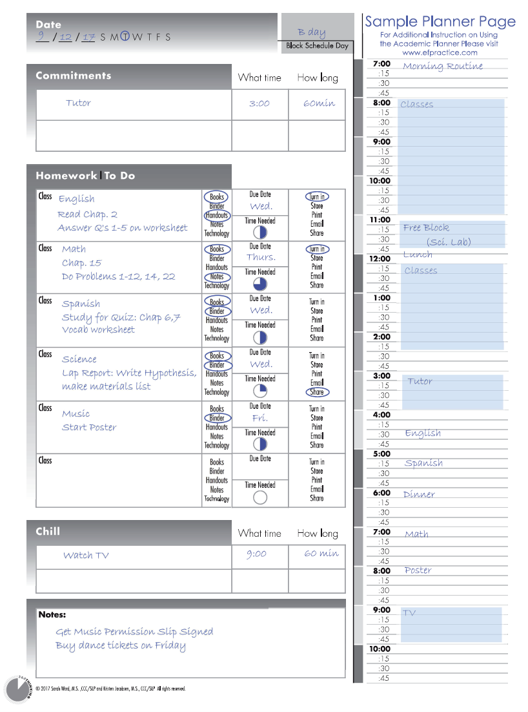Click 'Dinner' entry at 6:00 in schedule
The image size is (528, 712).
[419, 494]
